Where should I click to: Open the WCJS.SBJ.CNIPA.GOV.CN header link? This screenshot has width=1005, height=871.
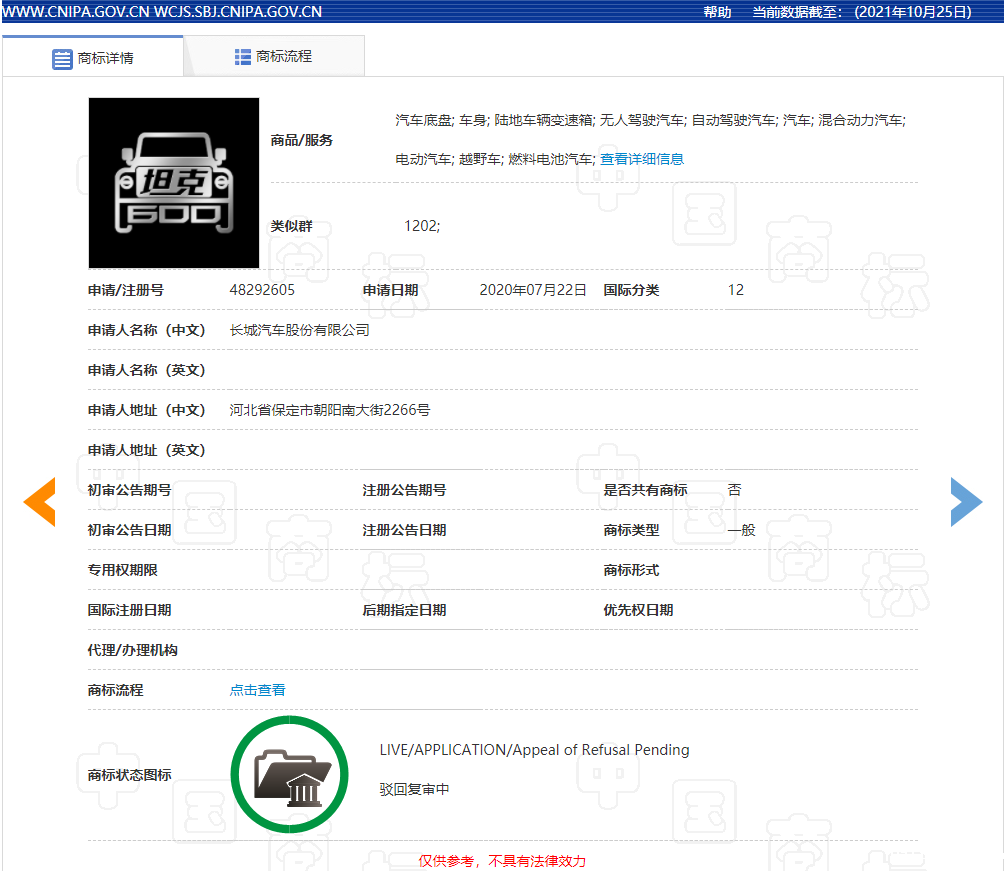coord(238,12)
